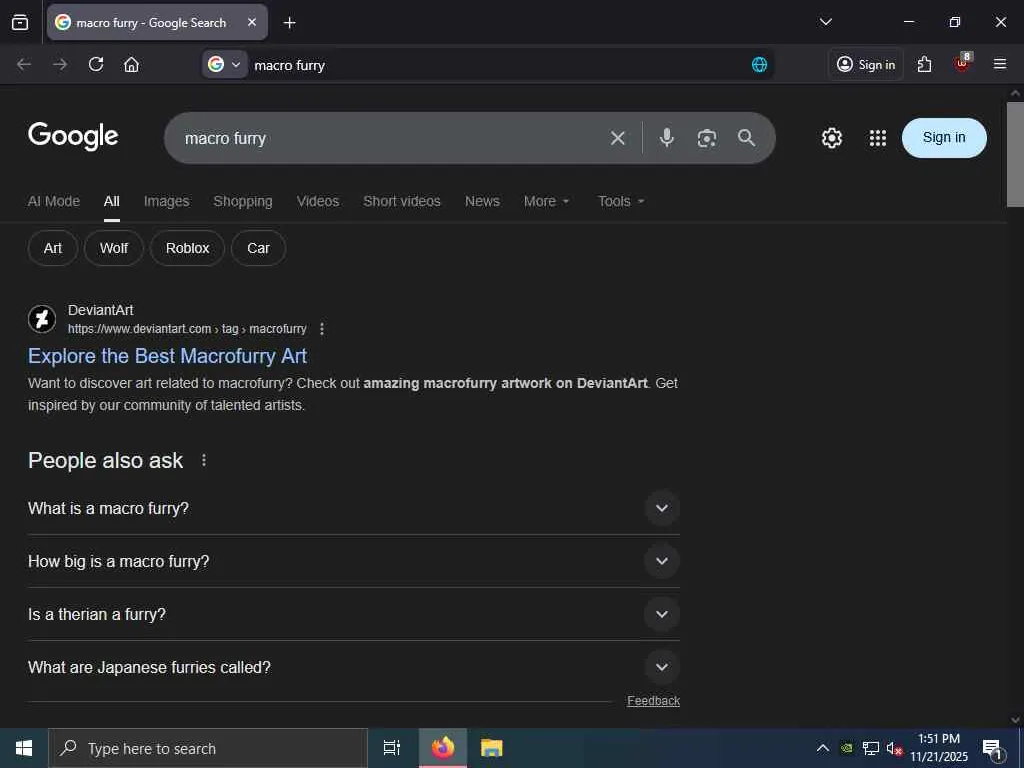Open Google quick settings gear

pyautogui.click(x=831, y=138)
